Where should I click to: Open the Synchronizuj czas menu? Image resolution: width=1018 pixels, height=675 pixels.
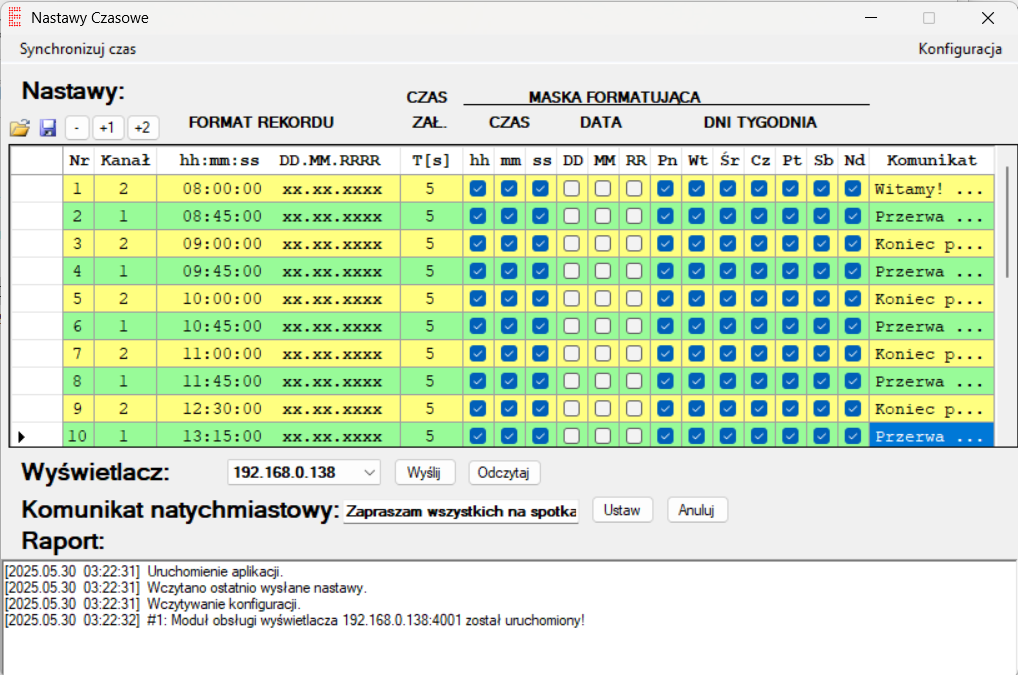[x=78, y=49]
